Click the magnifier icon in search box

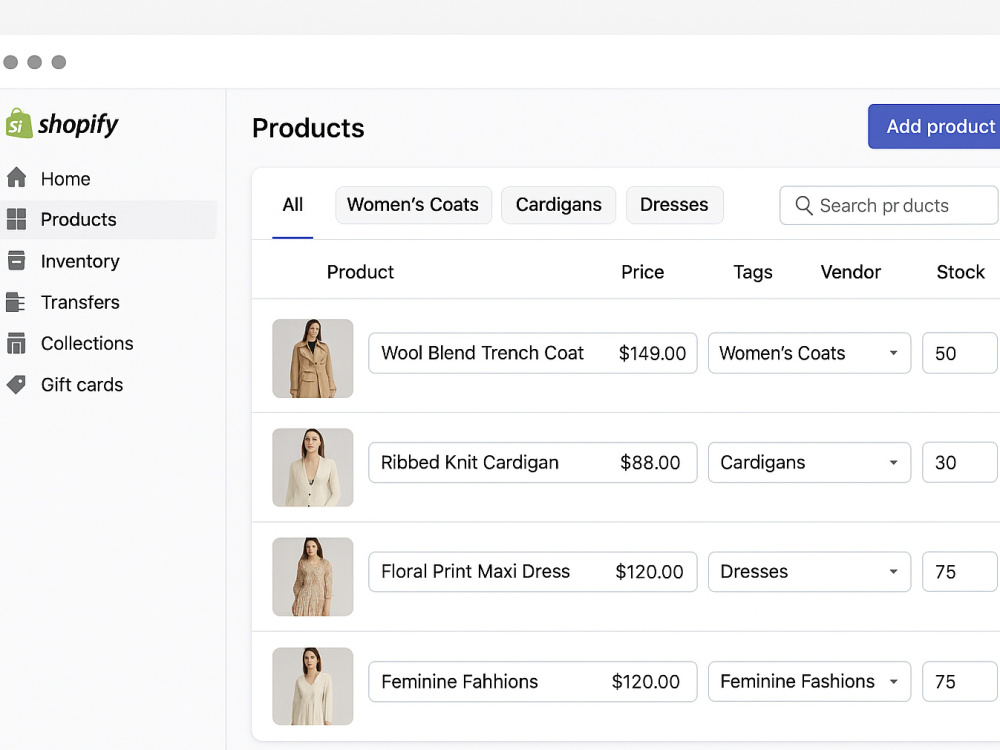point(804,205)
